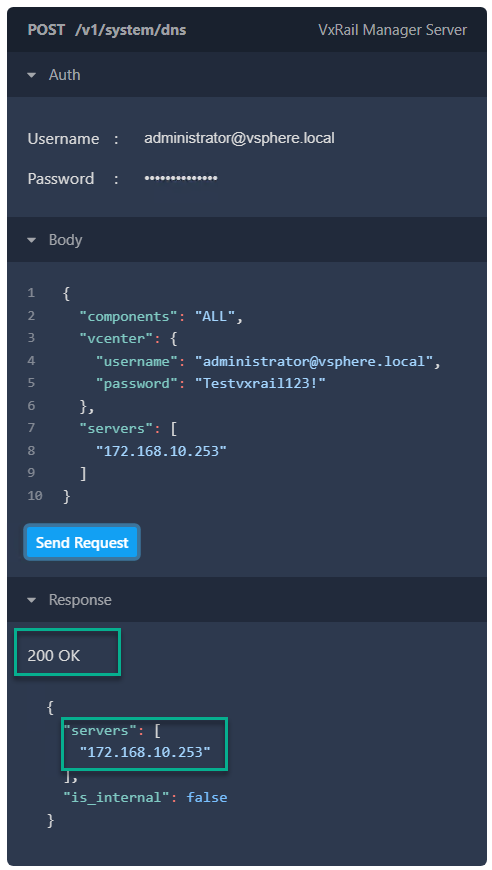Click the POST /v1/system/dns endpoint title
The image size is (492, 870).
pyautogui.click(x=107, y=30)
